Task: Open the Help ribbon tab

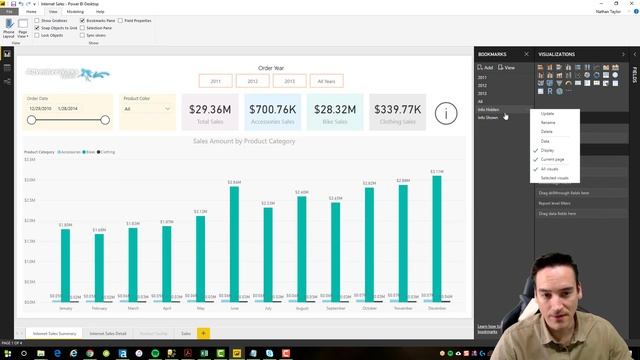Action: (100, 11)
